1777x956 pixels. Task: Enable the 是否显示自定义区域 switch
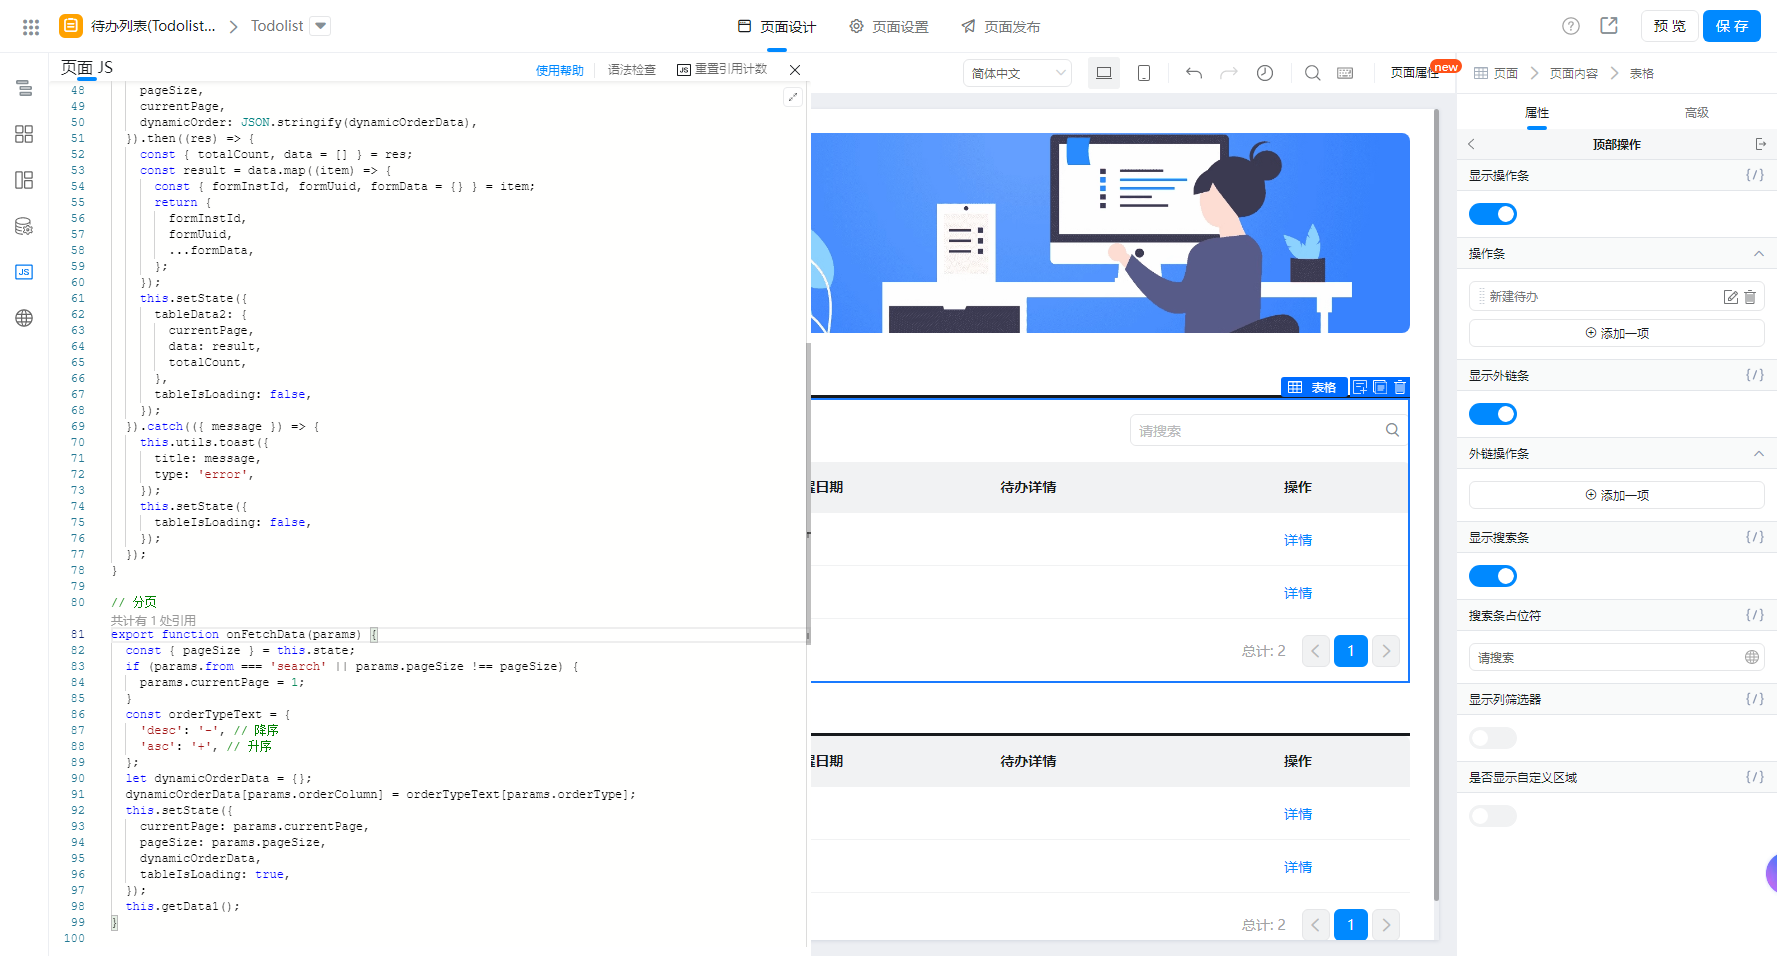point(1493,816)
